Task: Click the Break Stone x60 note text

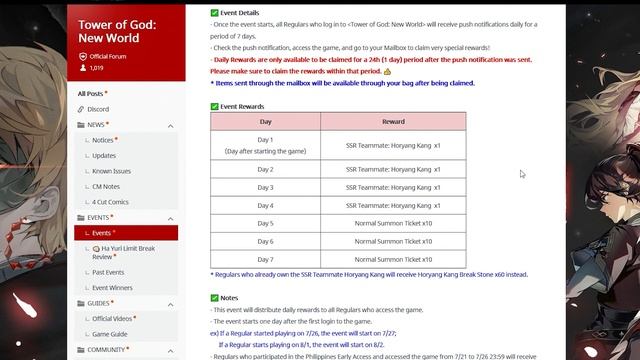Action: tap(369, 275)
